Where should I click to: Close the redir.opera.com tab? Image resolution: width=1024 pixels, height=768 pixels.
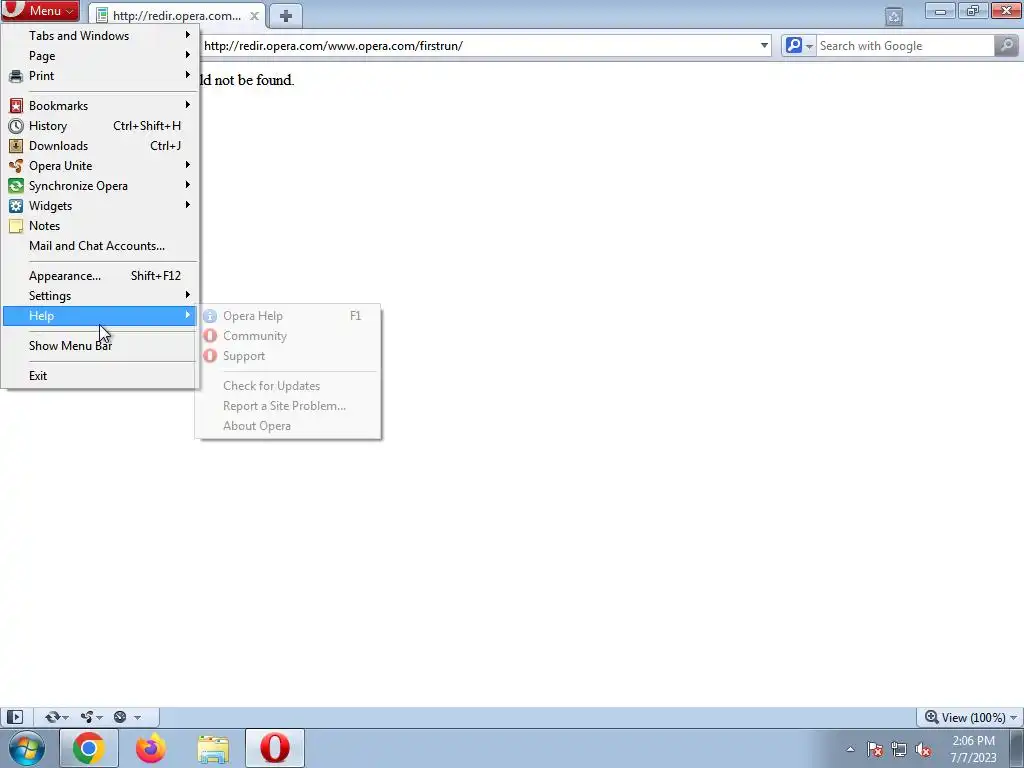coord(255,16)
